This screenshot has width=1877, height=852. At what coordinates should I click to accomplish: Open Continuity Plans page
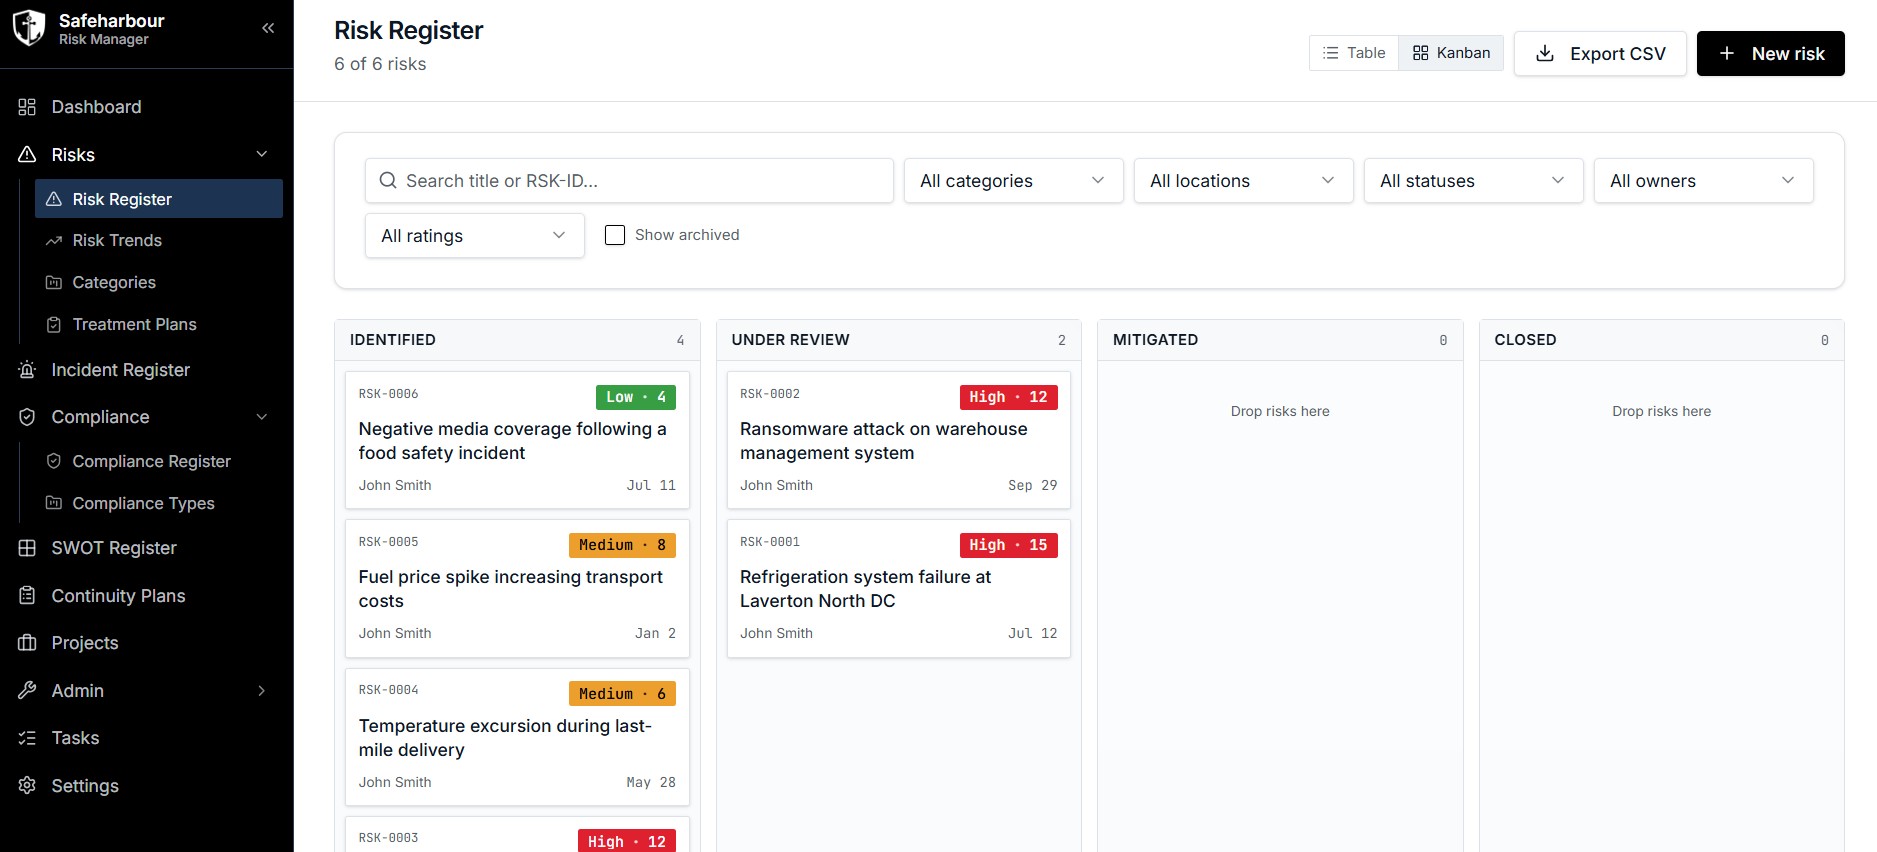pyautogui.click(x=146, y=596)
